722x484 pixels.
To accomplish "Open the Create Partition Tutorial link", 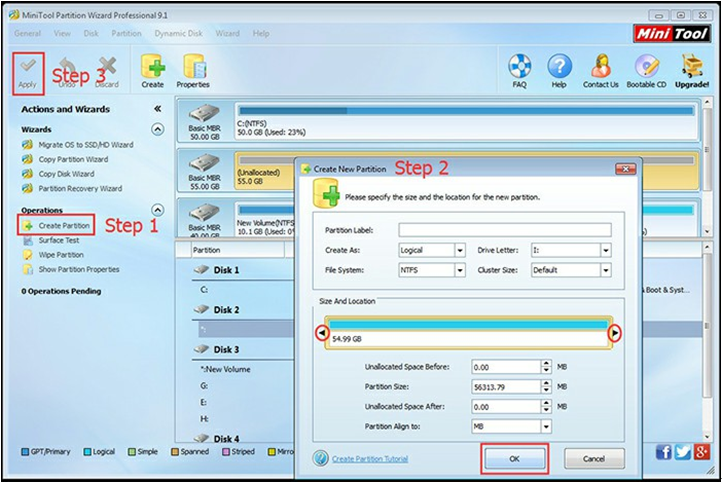I will point(370,459).
